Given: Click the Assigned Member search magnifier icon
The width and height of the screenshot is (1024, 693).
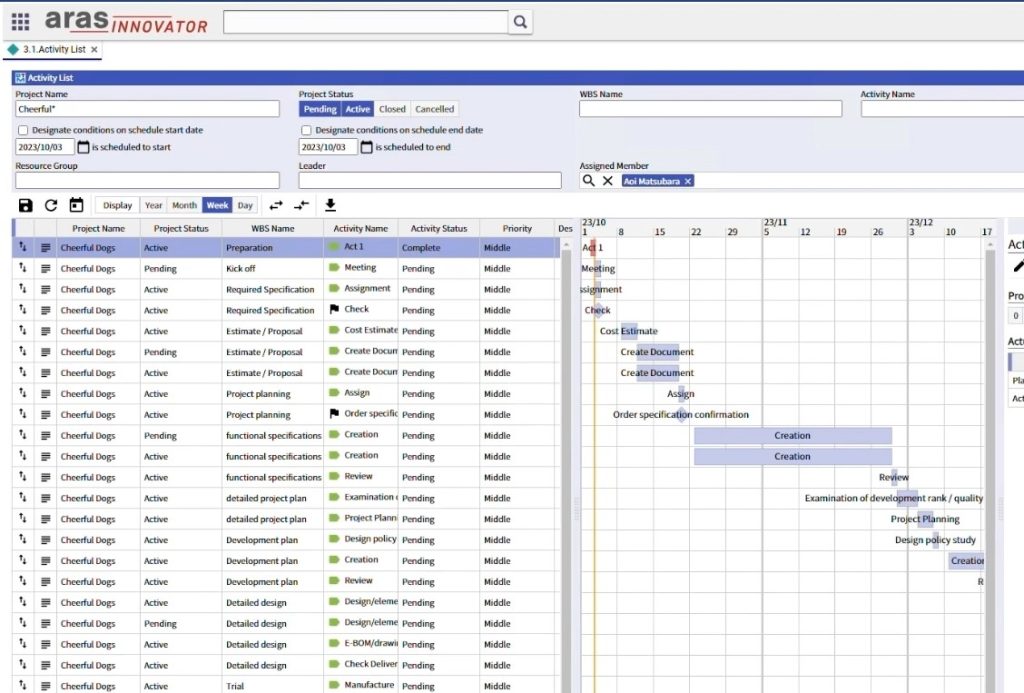Looking at the screenshot, I should tap(588, 181).
